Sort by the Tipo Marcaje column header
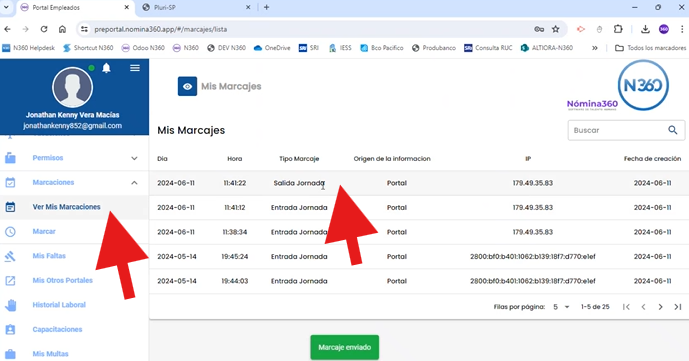 [299, 159]
